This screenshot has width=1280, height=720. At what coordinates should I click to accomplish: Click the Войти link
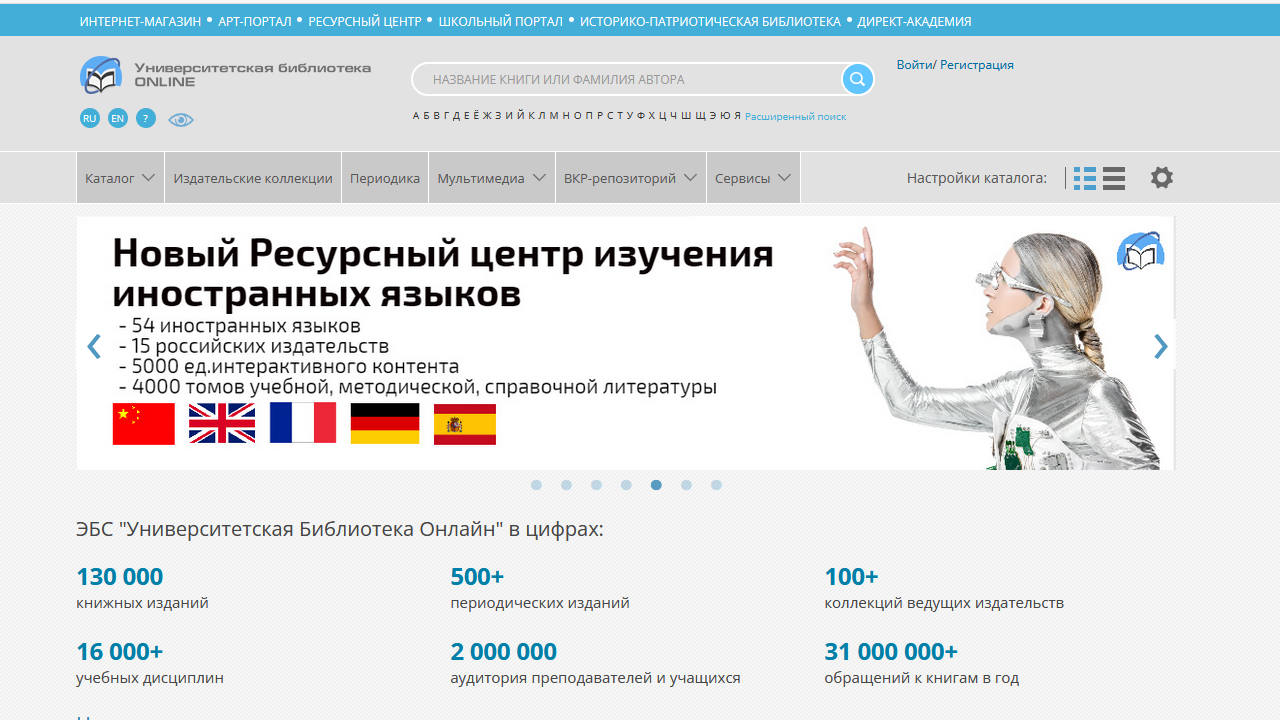click(x=912, y=65)
